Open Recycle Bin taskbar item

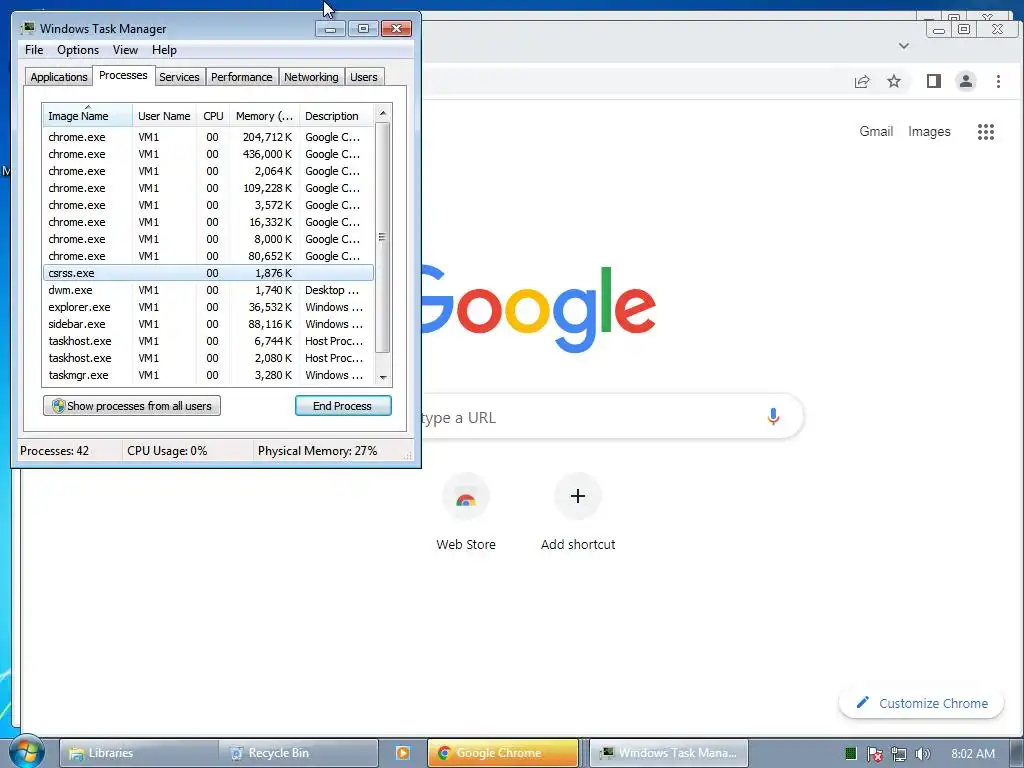298,753
